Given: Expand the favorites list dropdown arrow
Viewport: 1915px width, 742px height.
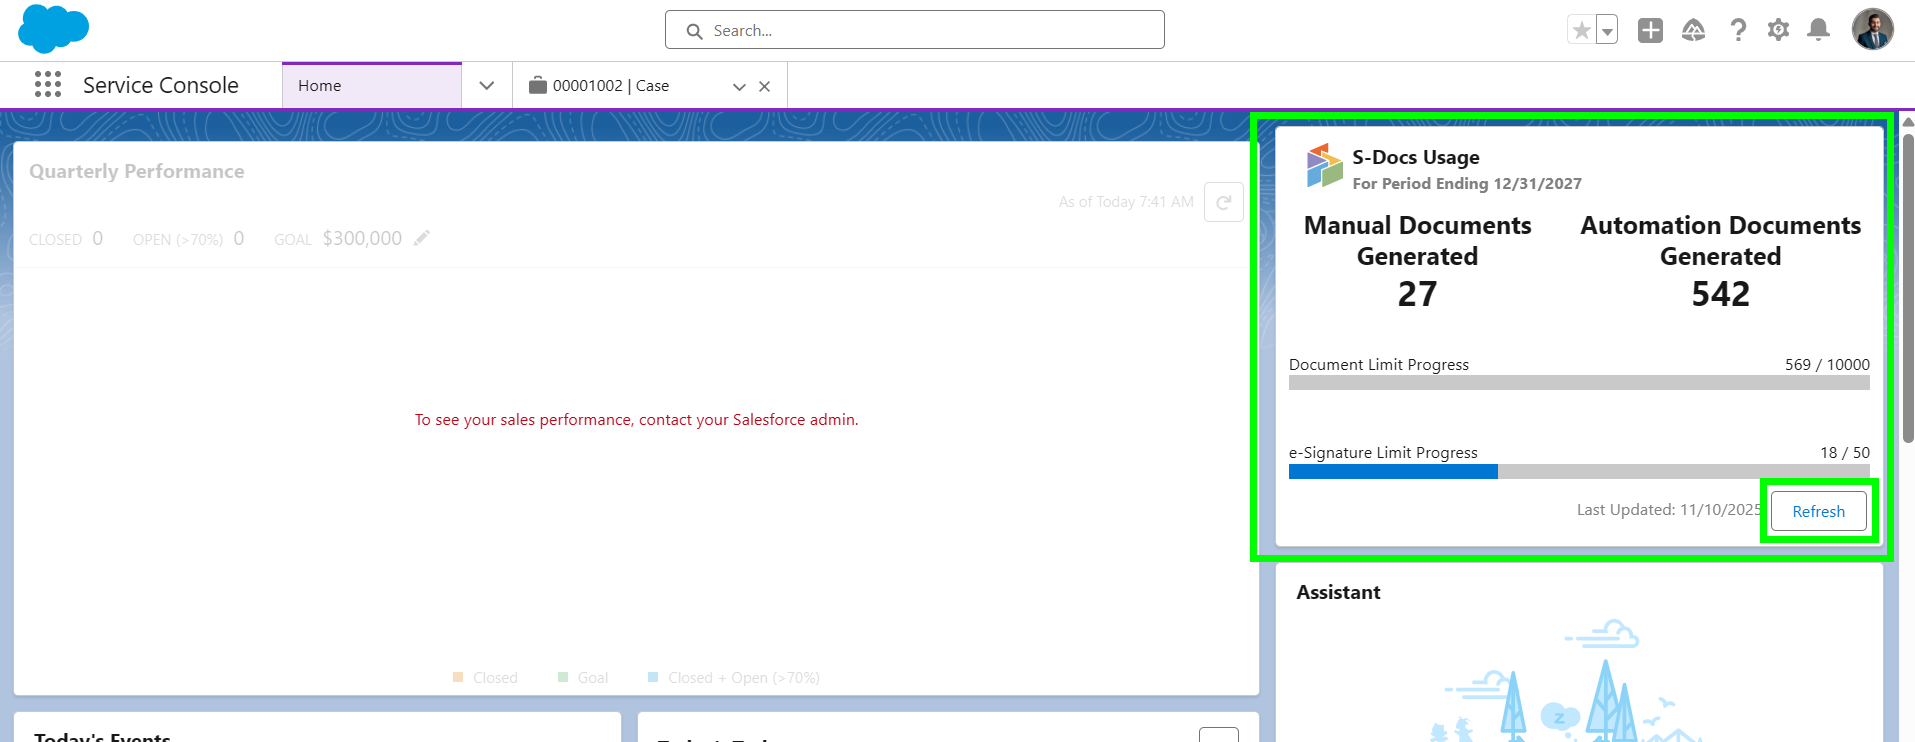Looking at the screenshot, I should 1607,31.
